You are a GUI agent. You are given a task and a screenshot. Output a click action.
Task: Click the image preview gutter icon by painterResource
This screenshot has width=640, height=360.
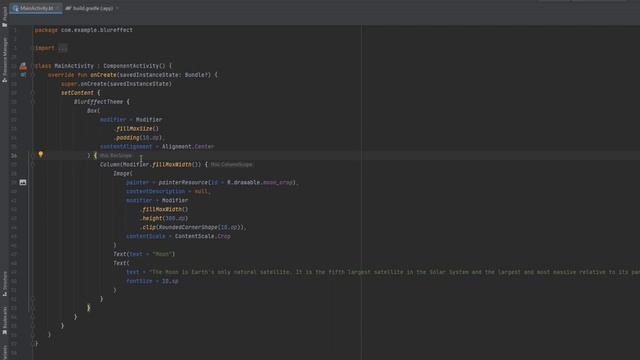coord(23,182)
